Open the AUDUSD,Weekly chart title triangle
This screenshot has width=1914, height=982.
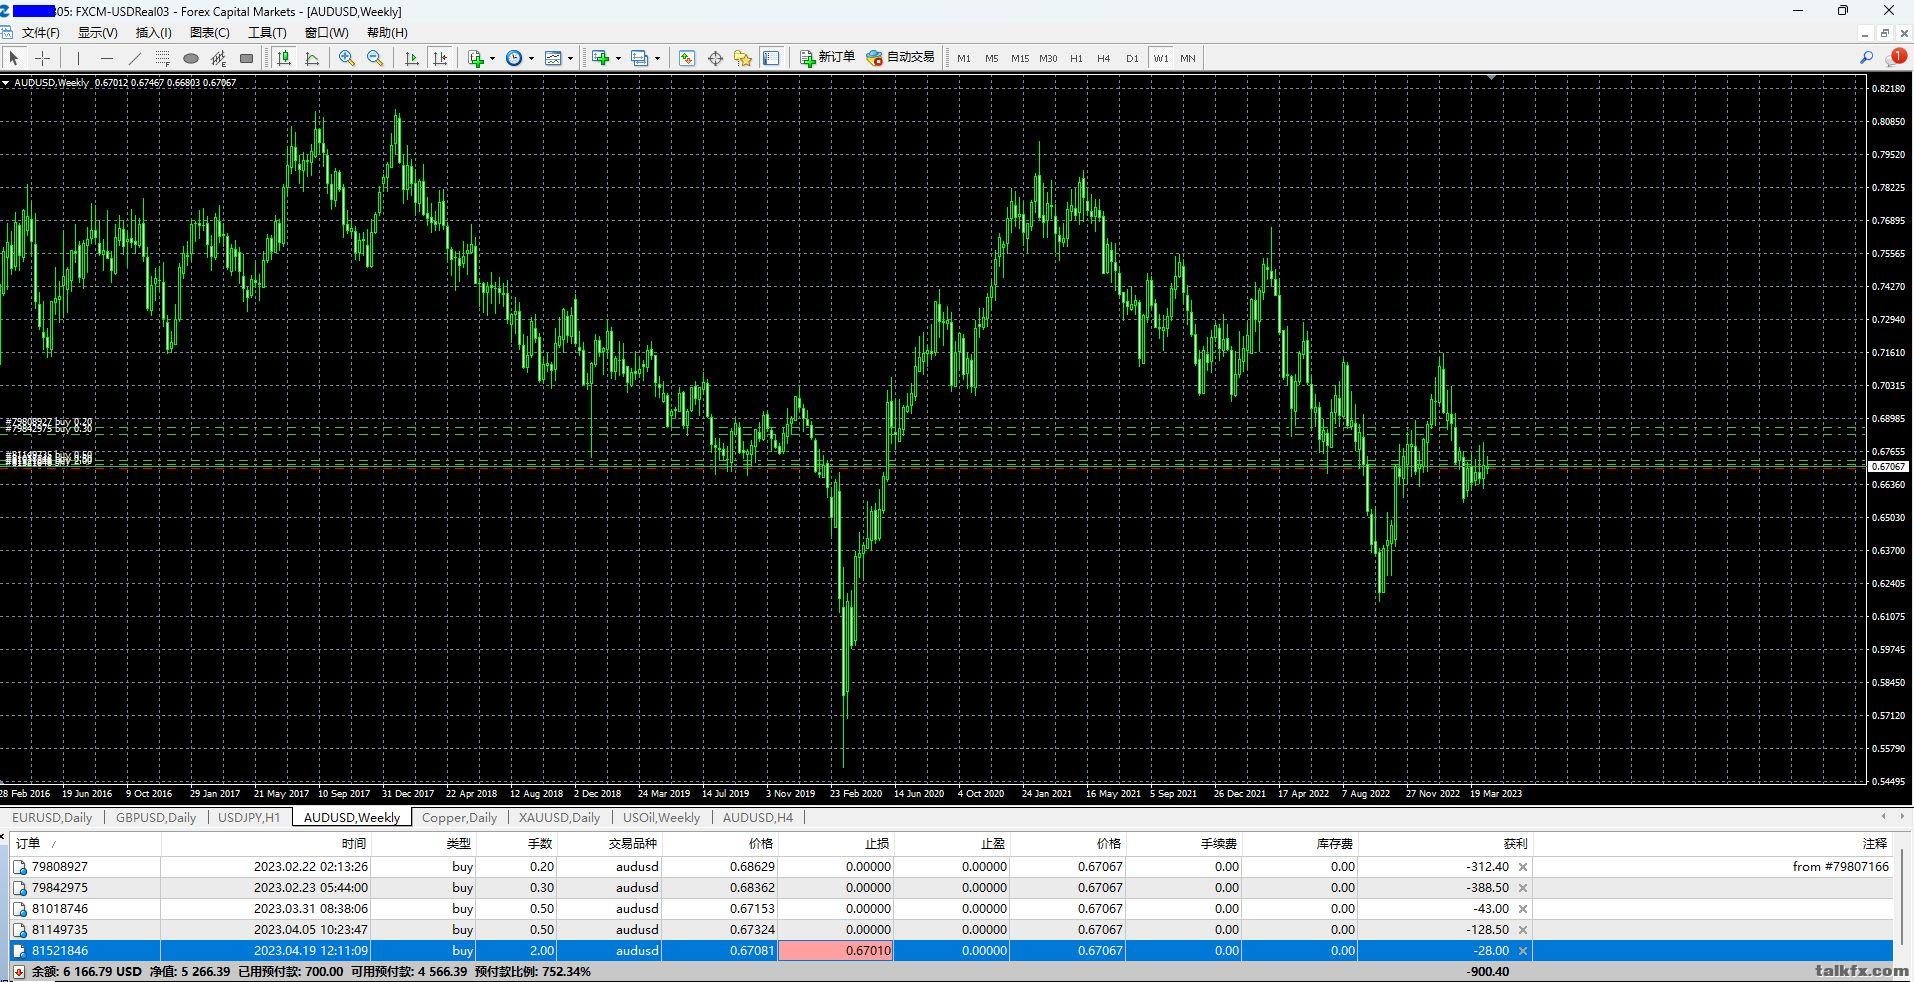point(6,83)
